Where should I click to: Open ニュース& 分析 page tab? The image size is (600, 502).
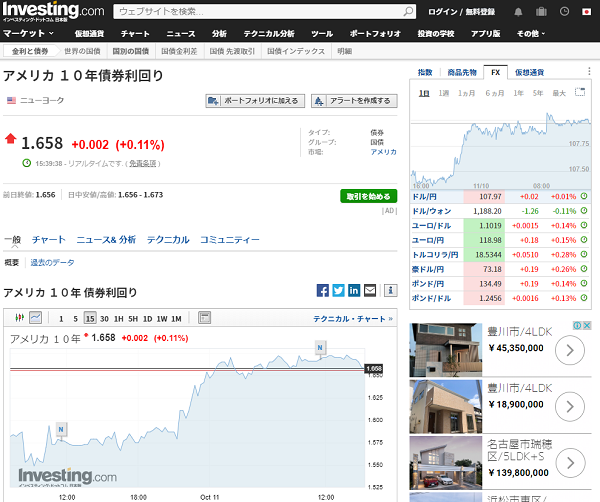[x=106, y=240]
